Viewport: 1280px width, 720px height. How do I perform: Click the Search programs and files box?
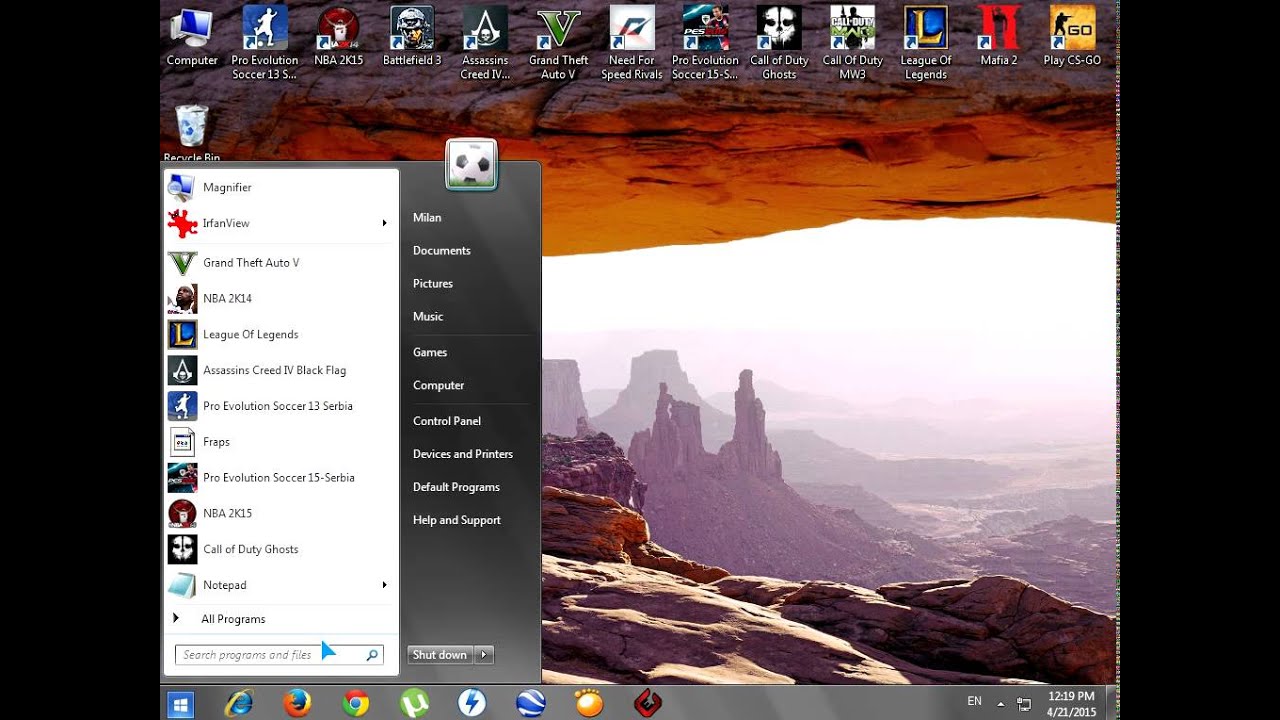pyautogui.click(x=279, y=655)
